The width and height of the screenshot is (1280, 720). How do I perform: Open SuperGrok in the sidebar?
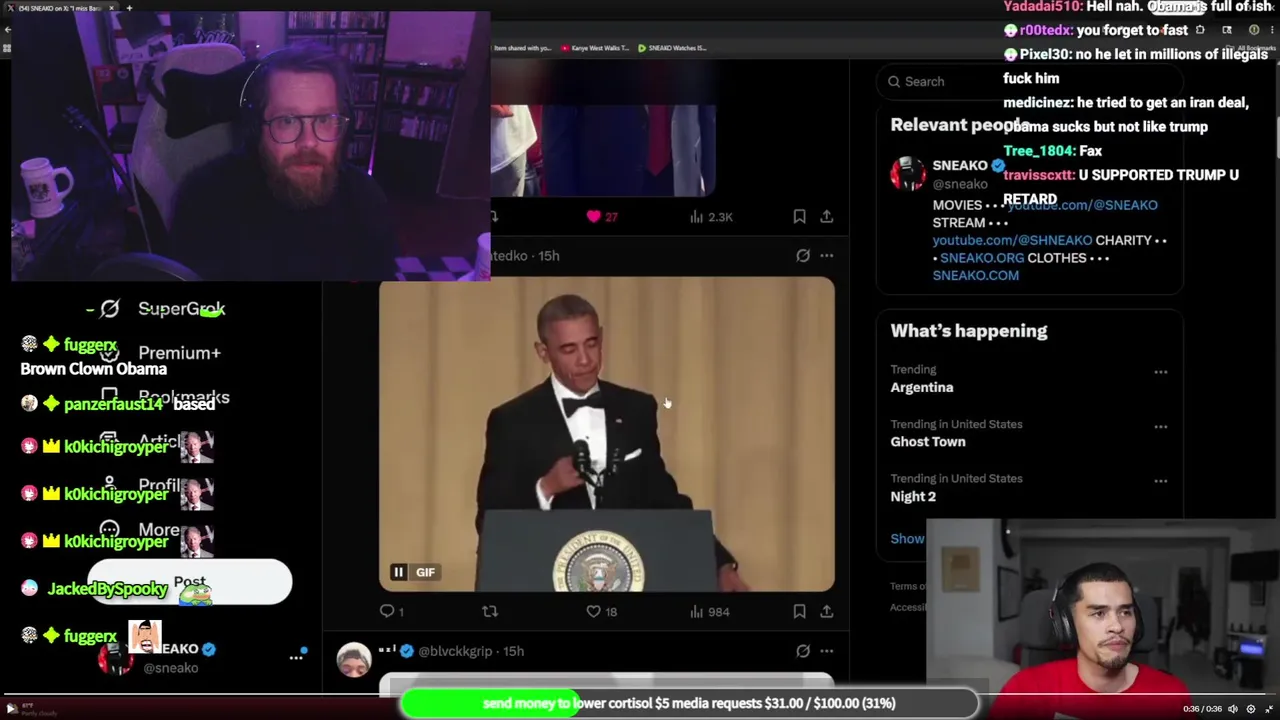click(163, 309)
